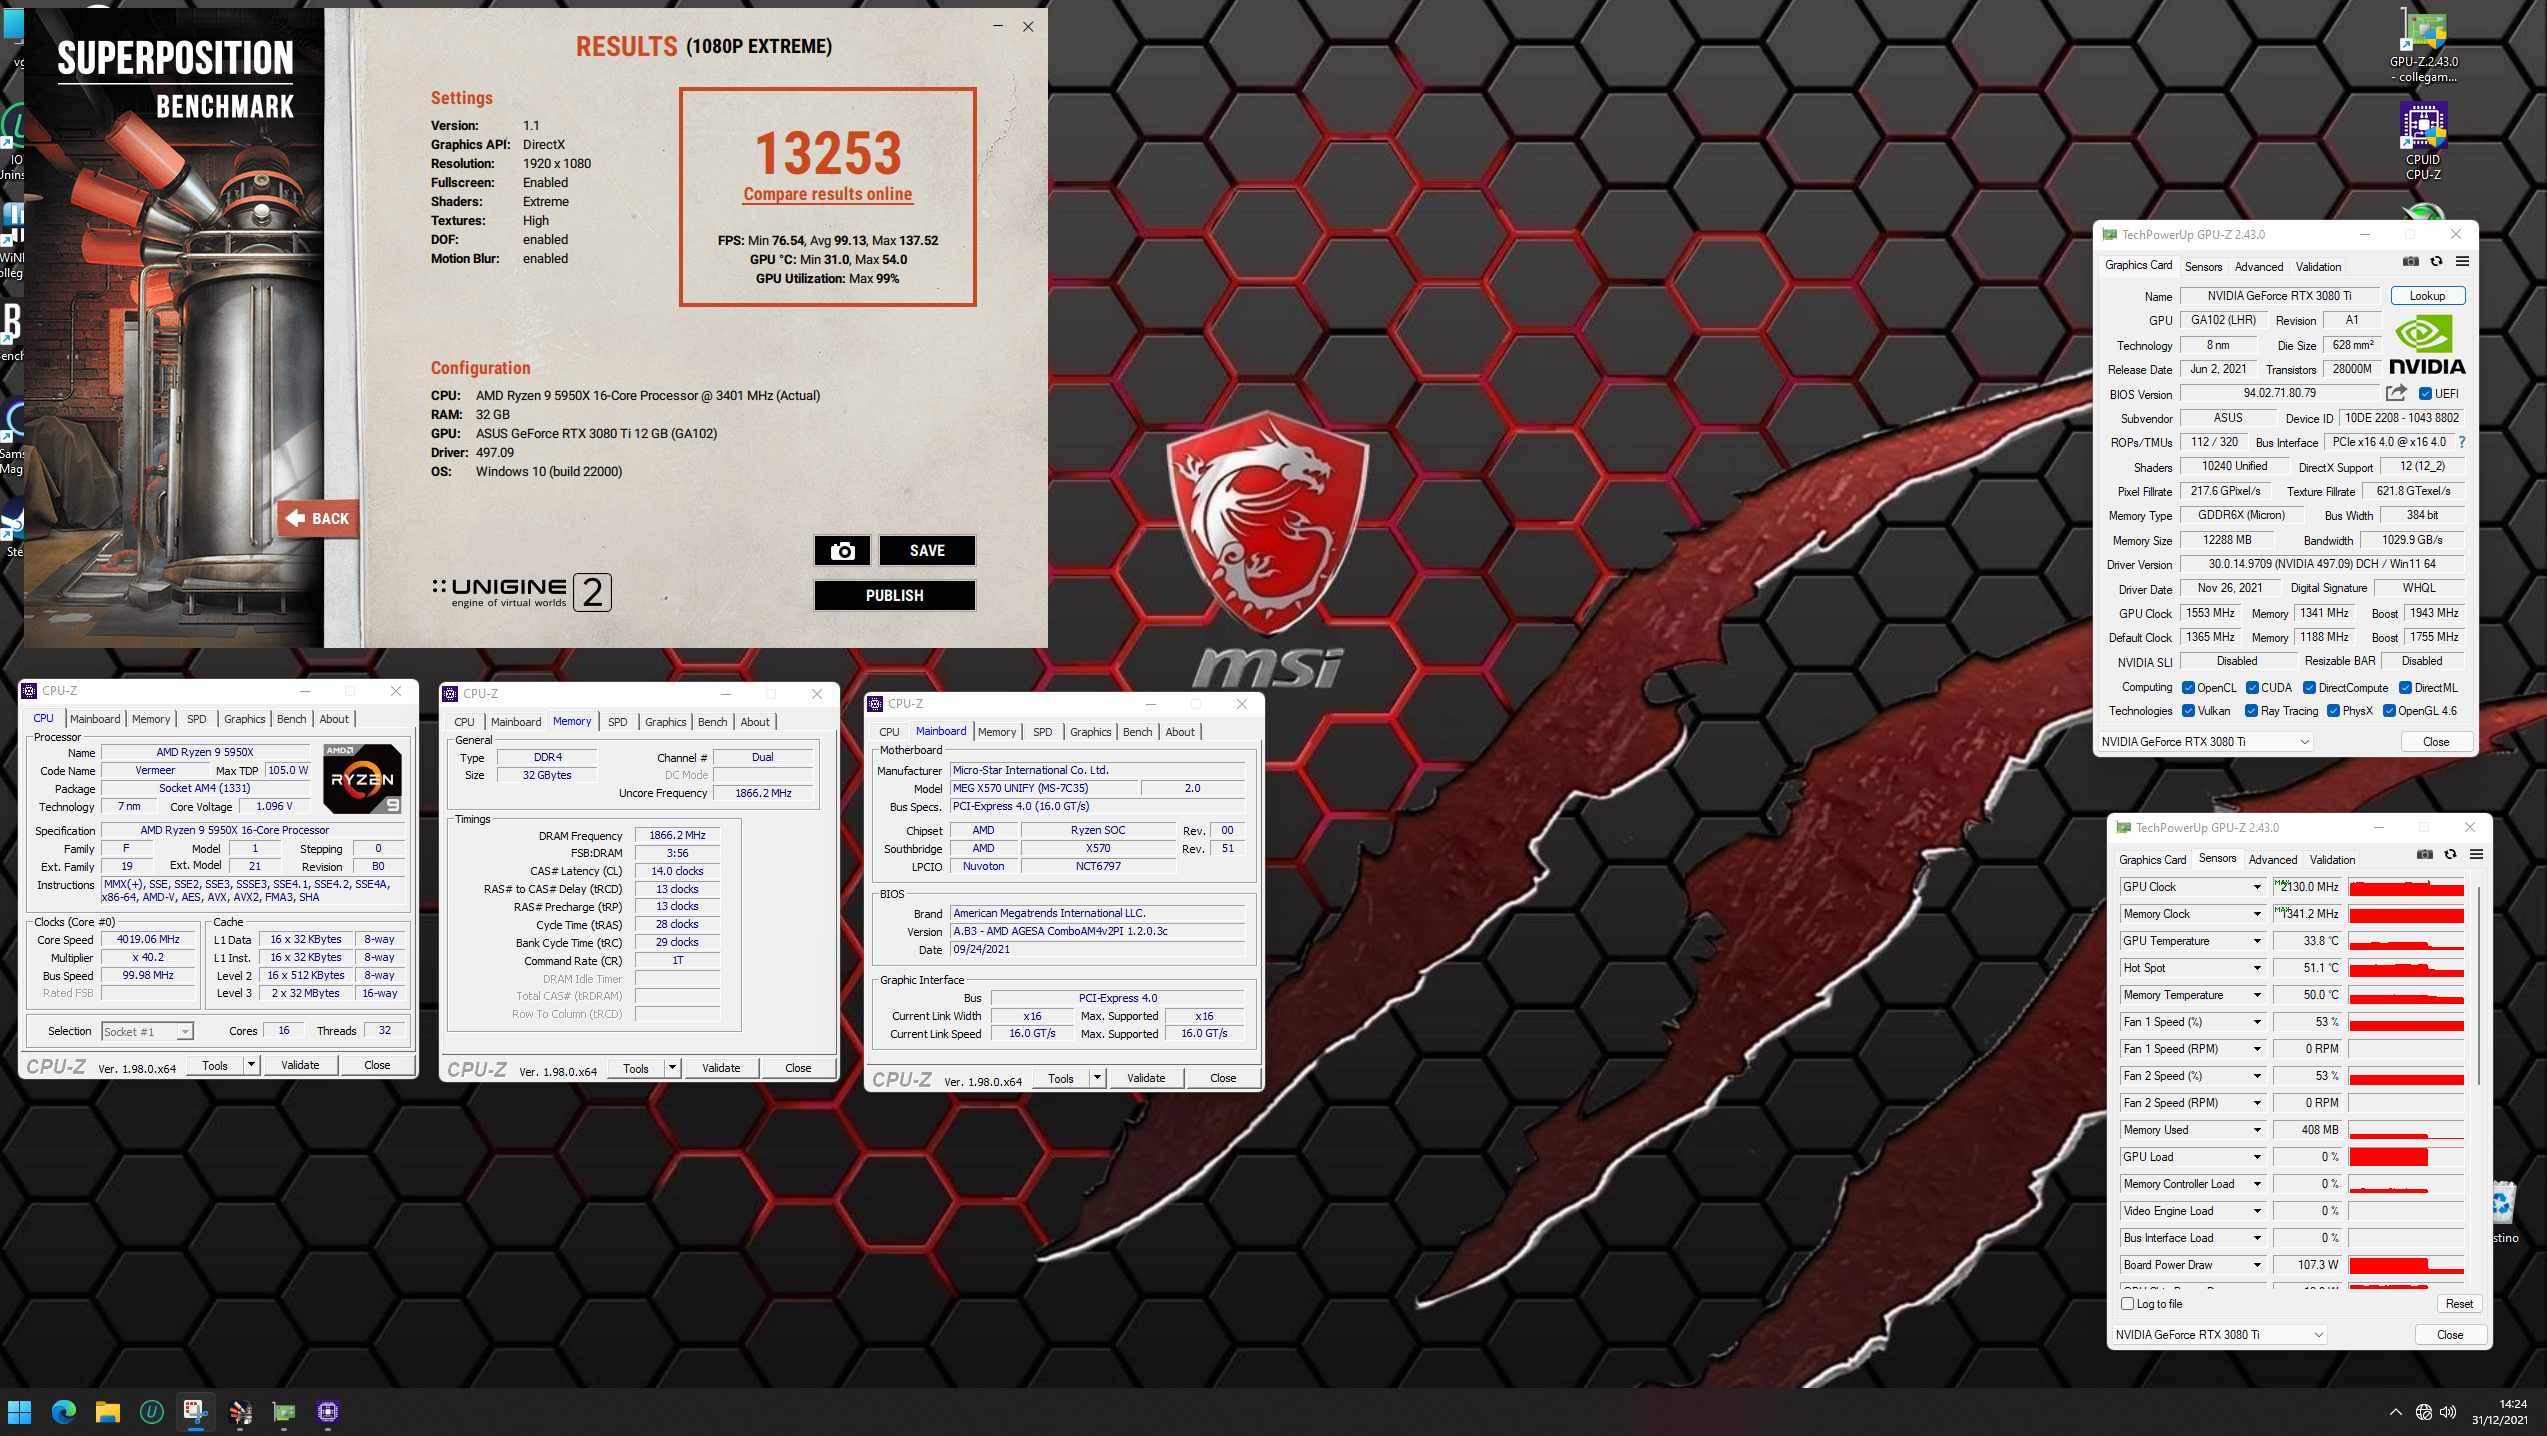Click SAVE in Superposition results

point(927,550)
